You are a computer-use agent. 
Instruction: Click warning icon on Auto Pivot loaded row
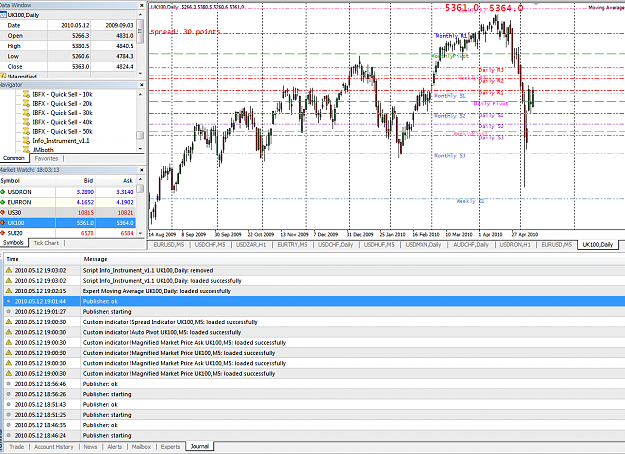9,332
